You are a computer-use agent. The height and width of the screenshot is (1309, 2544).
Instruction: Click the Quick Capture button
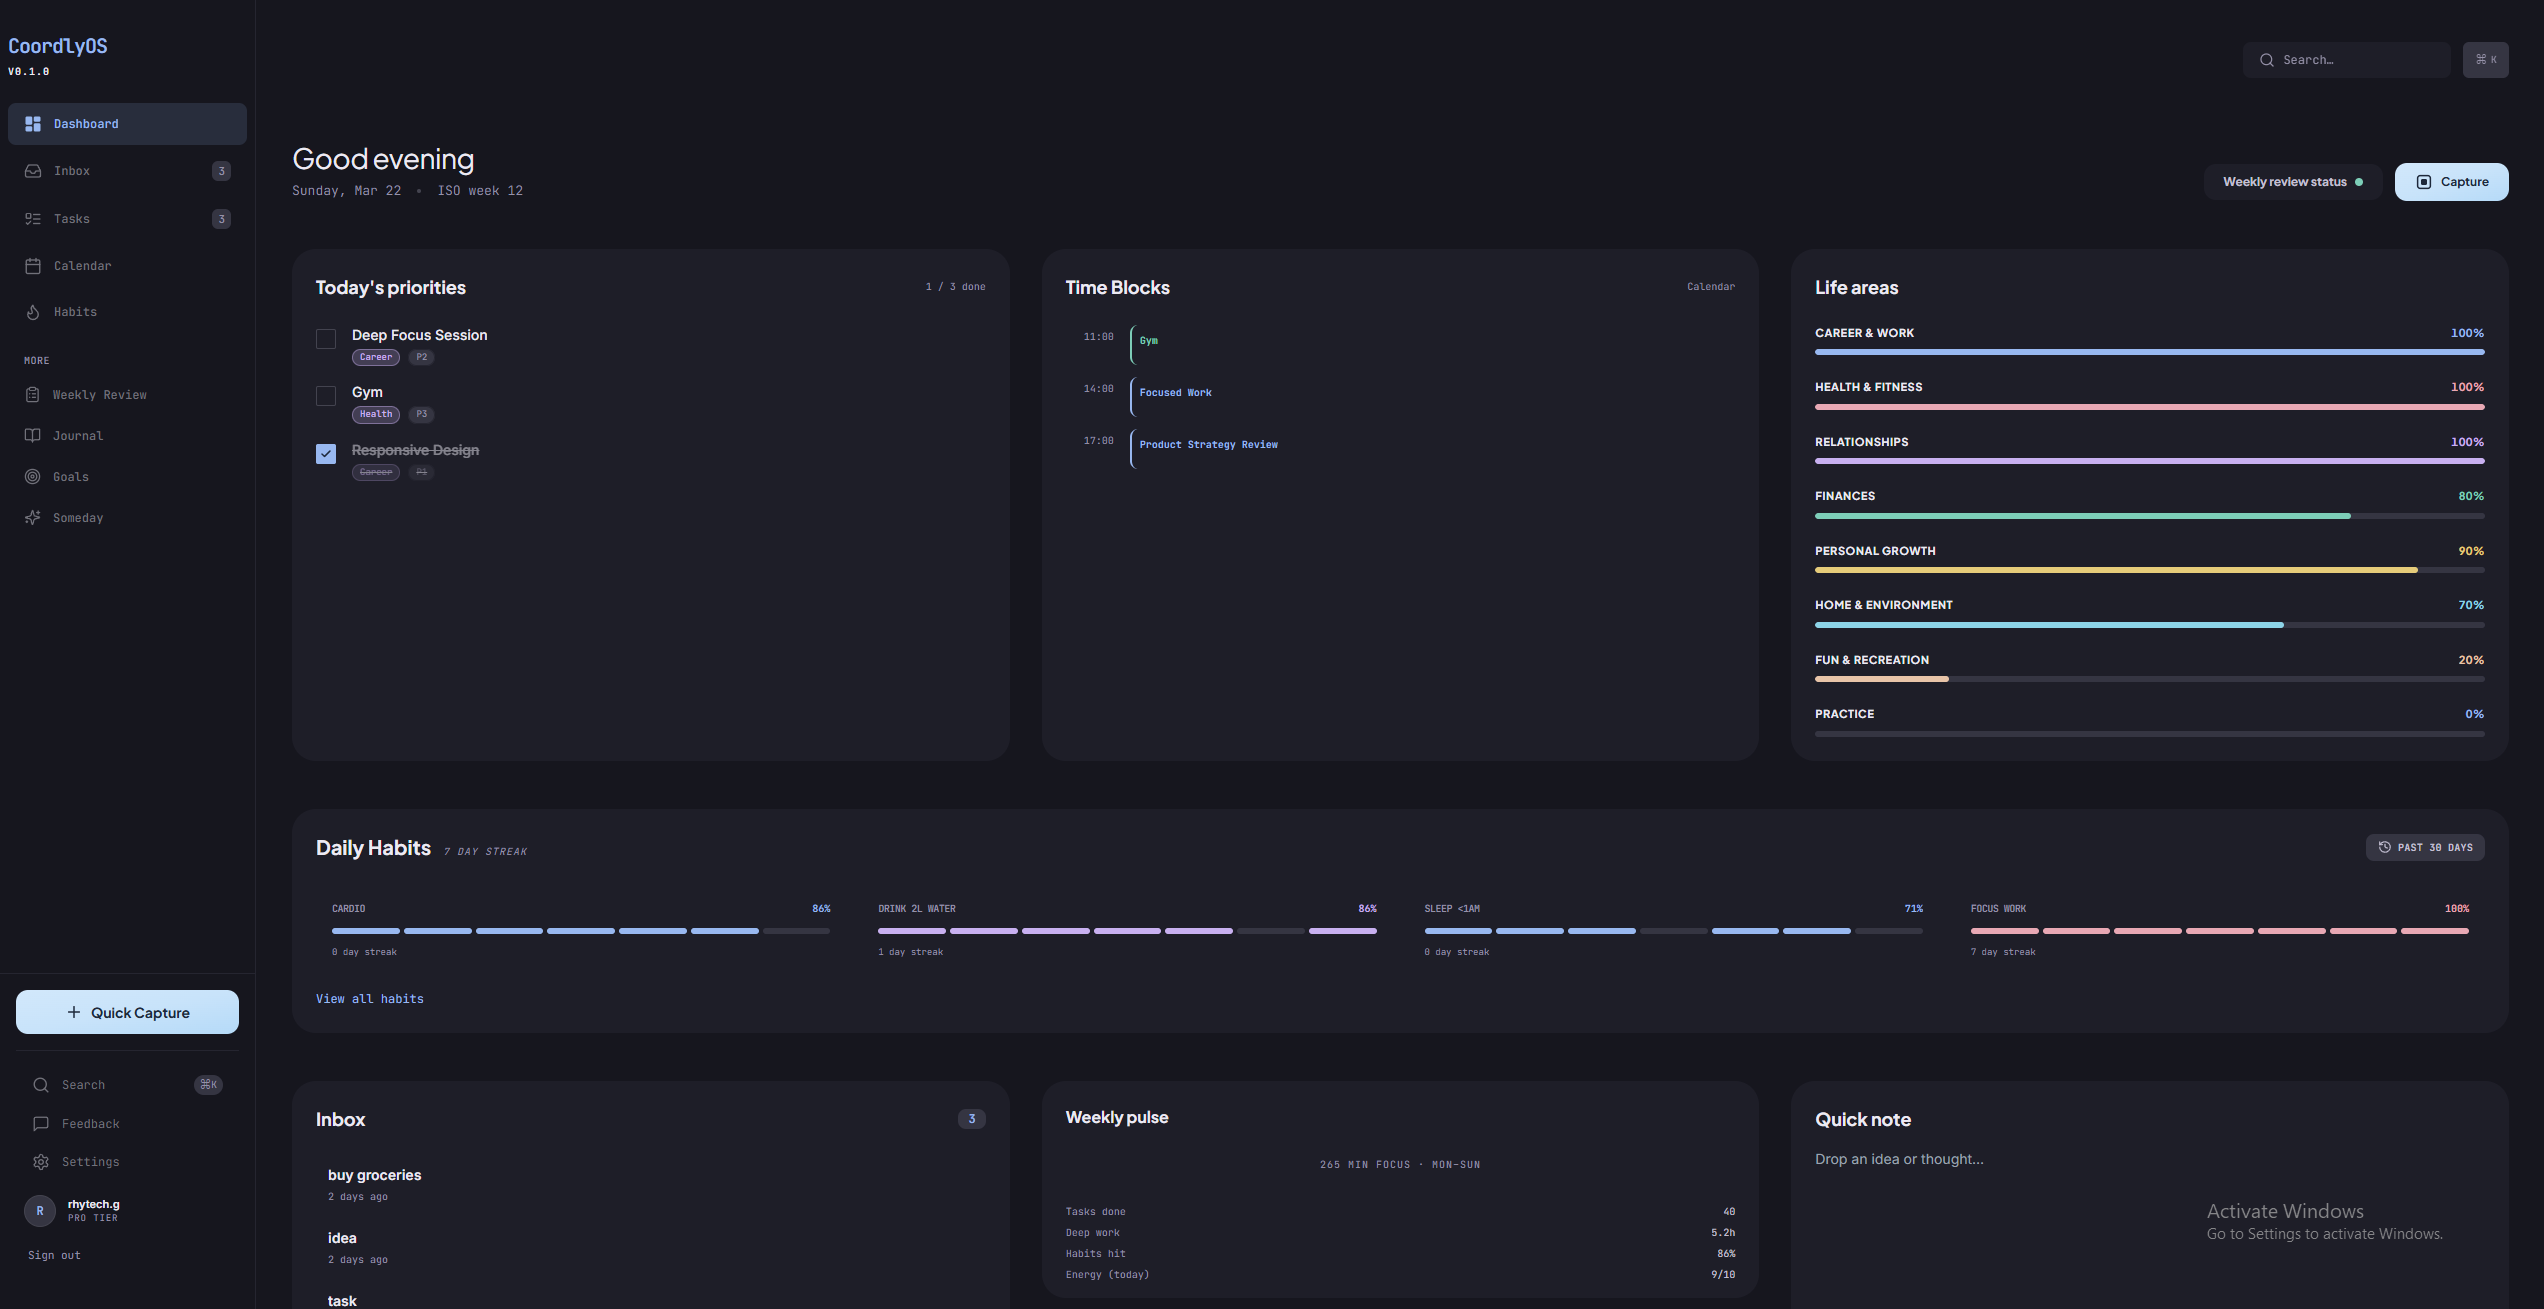[126, 1011]
